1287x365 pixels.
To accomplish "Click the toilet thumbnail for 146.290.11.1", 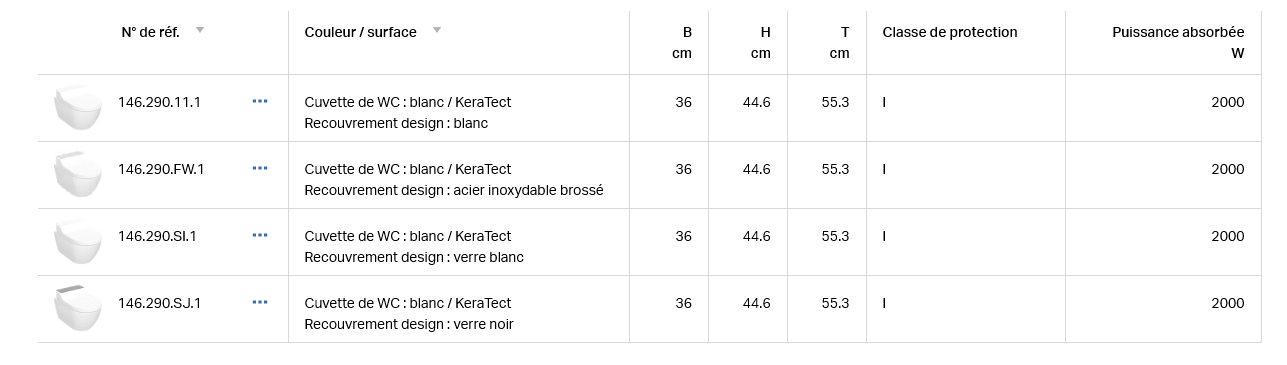I will pos(77,108).
